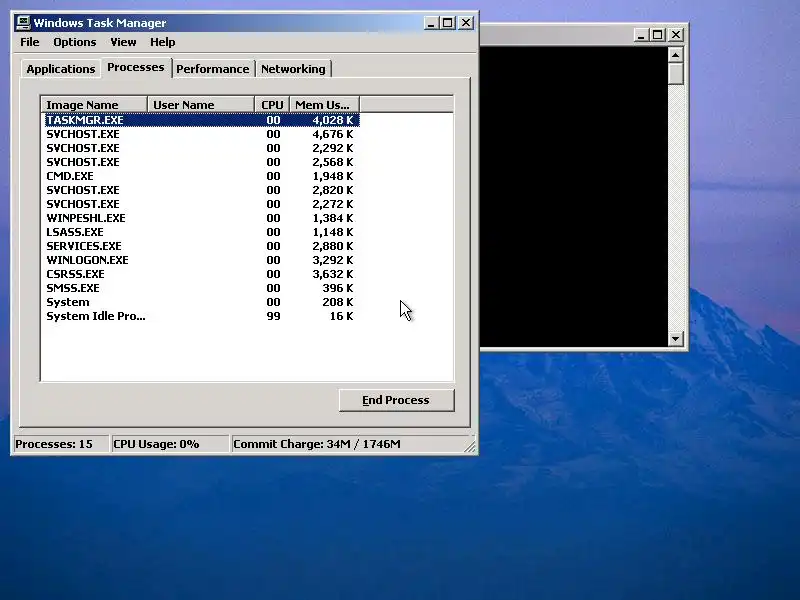Sort by Mem Usage column header

[x=324, y=105]
